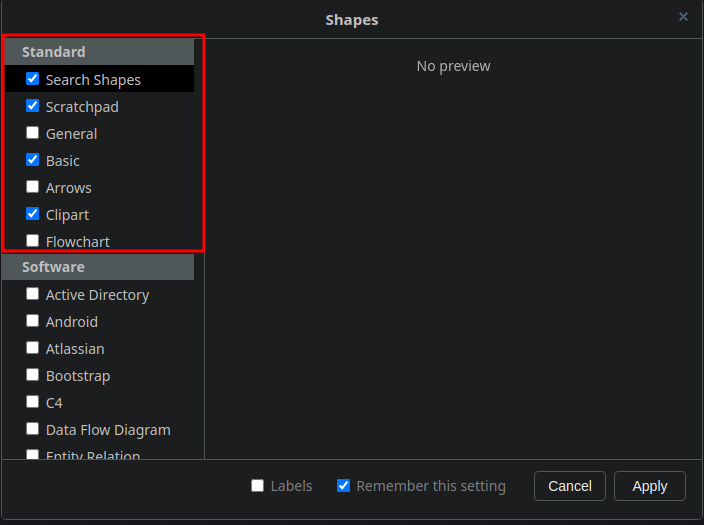The image size is (704, 525).
Task: Close the Shapes dialog with X
Action: (x=683, y=17)
